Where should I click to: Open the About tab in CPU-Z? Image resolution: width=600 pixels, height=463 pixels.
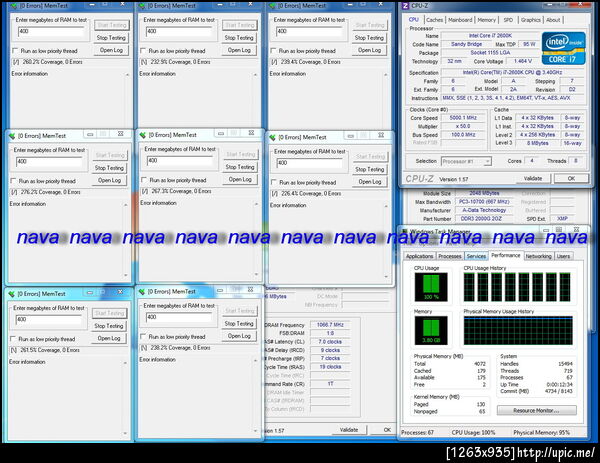(x=553, y=20)
